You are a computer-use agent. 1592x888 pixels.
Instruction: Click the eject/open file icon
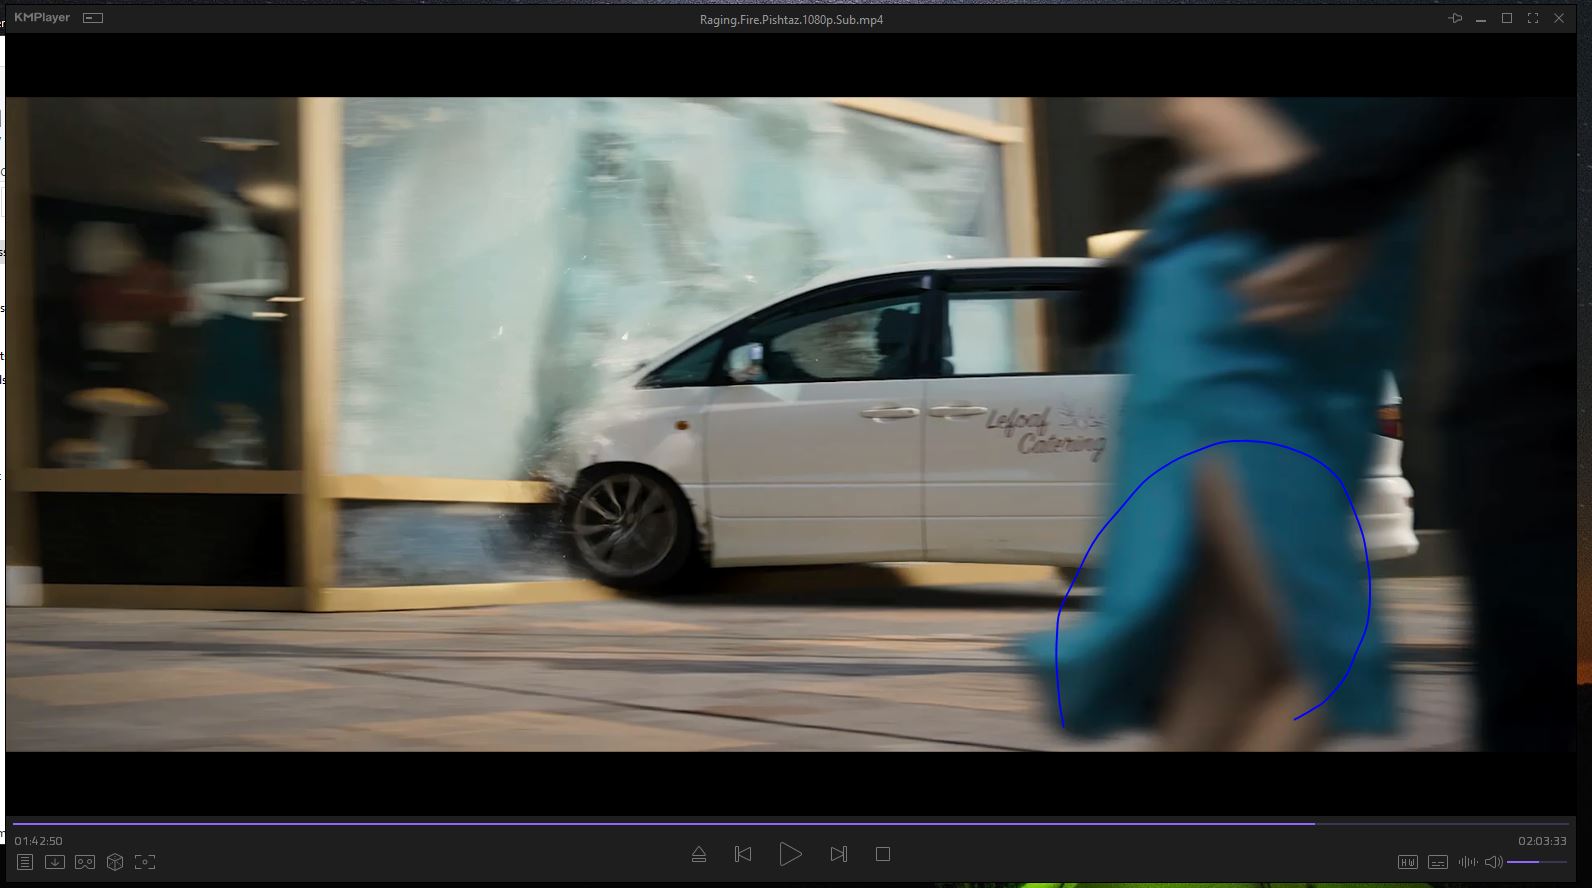699,854
